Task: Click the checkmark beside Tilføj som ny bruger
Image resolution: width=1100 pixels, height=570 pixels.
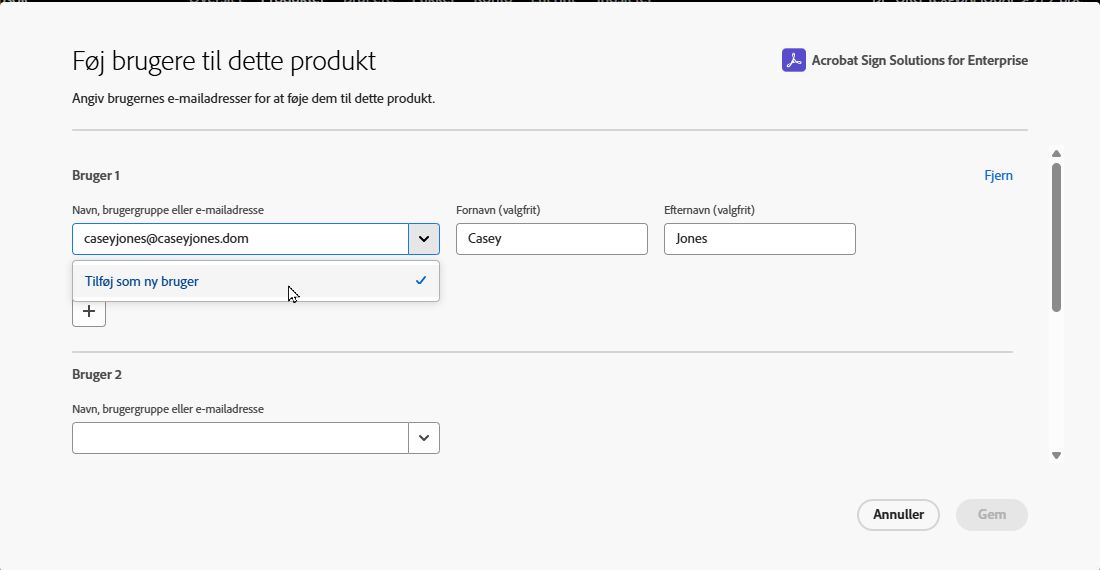Action: 421,281
